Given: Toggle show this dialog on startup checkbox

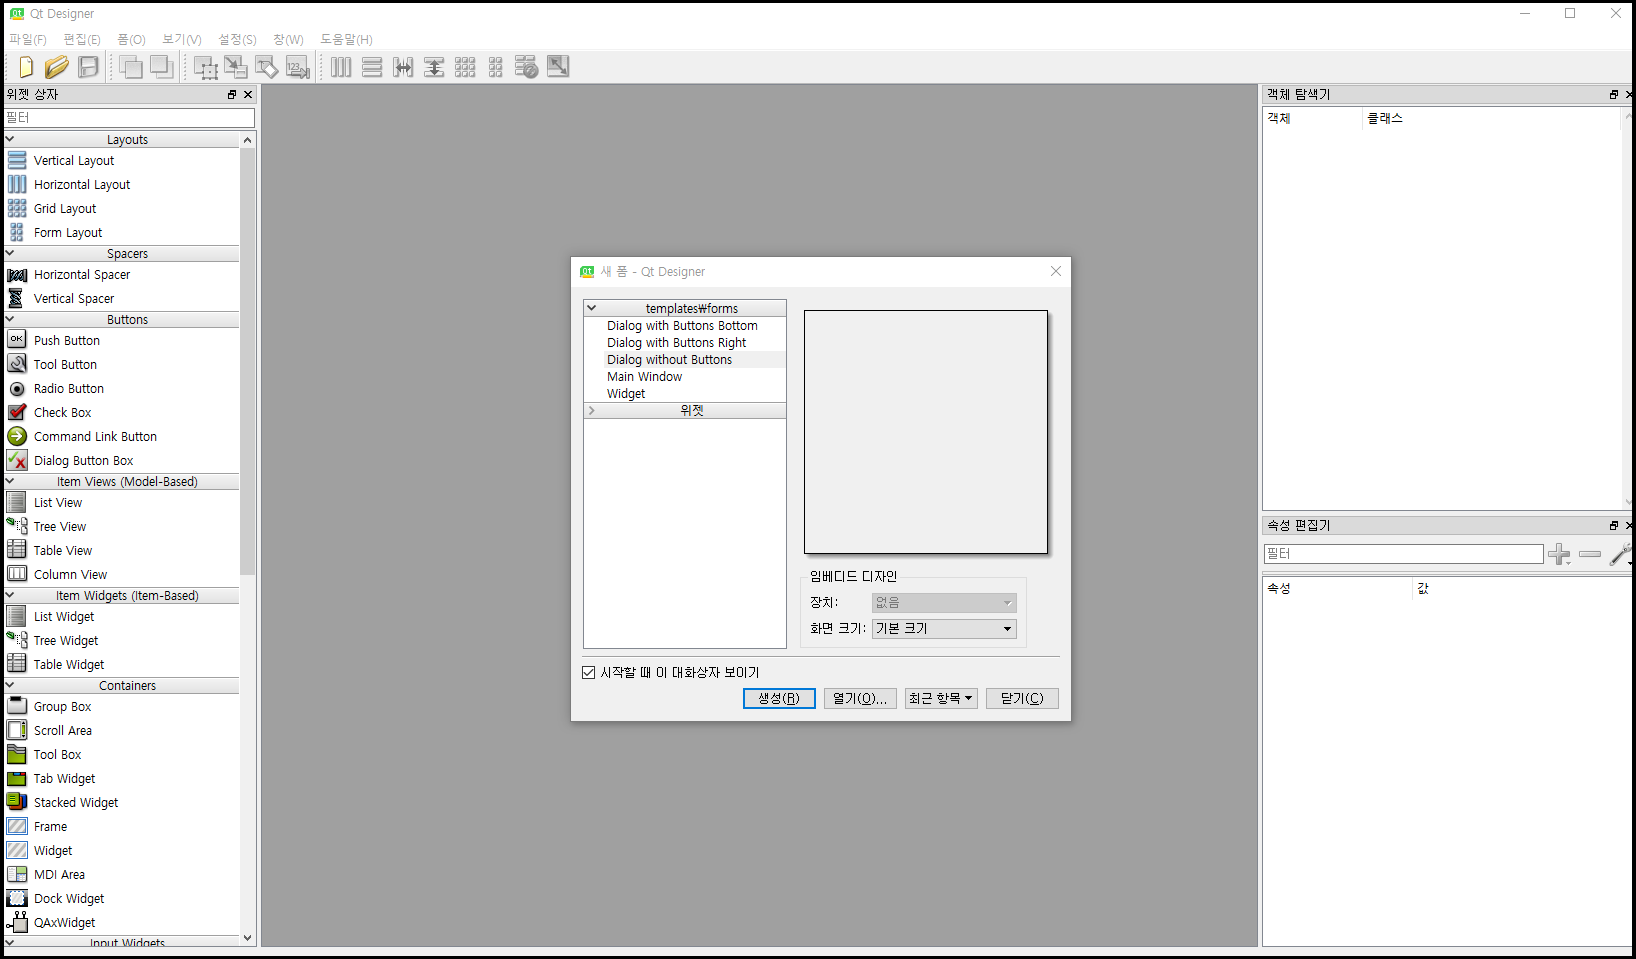Looking at the screenshot, I should (x=589, y=672).
